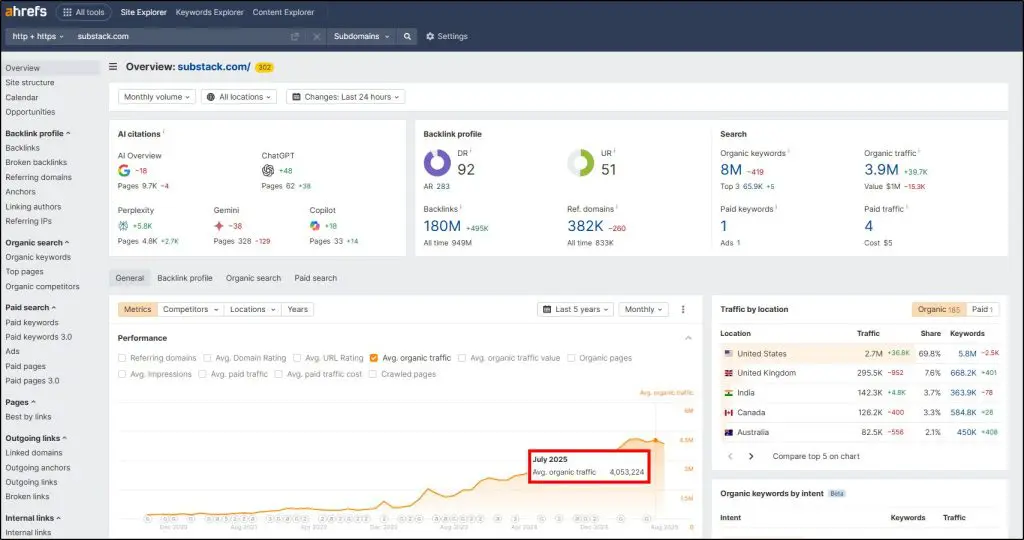Open Settings gear in top bar
This screenshot has height=540, width=1024.
click(x=446, y=36)
